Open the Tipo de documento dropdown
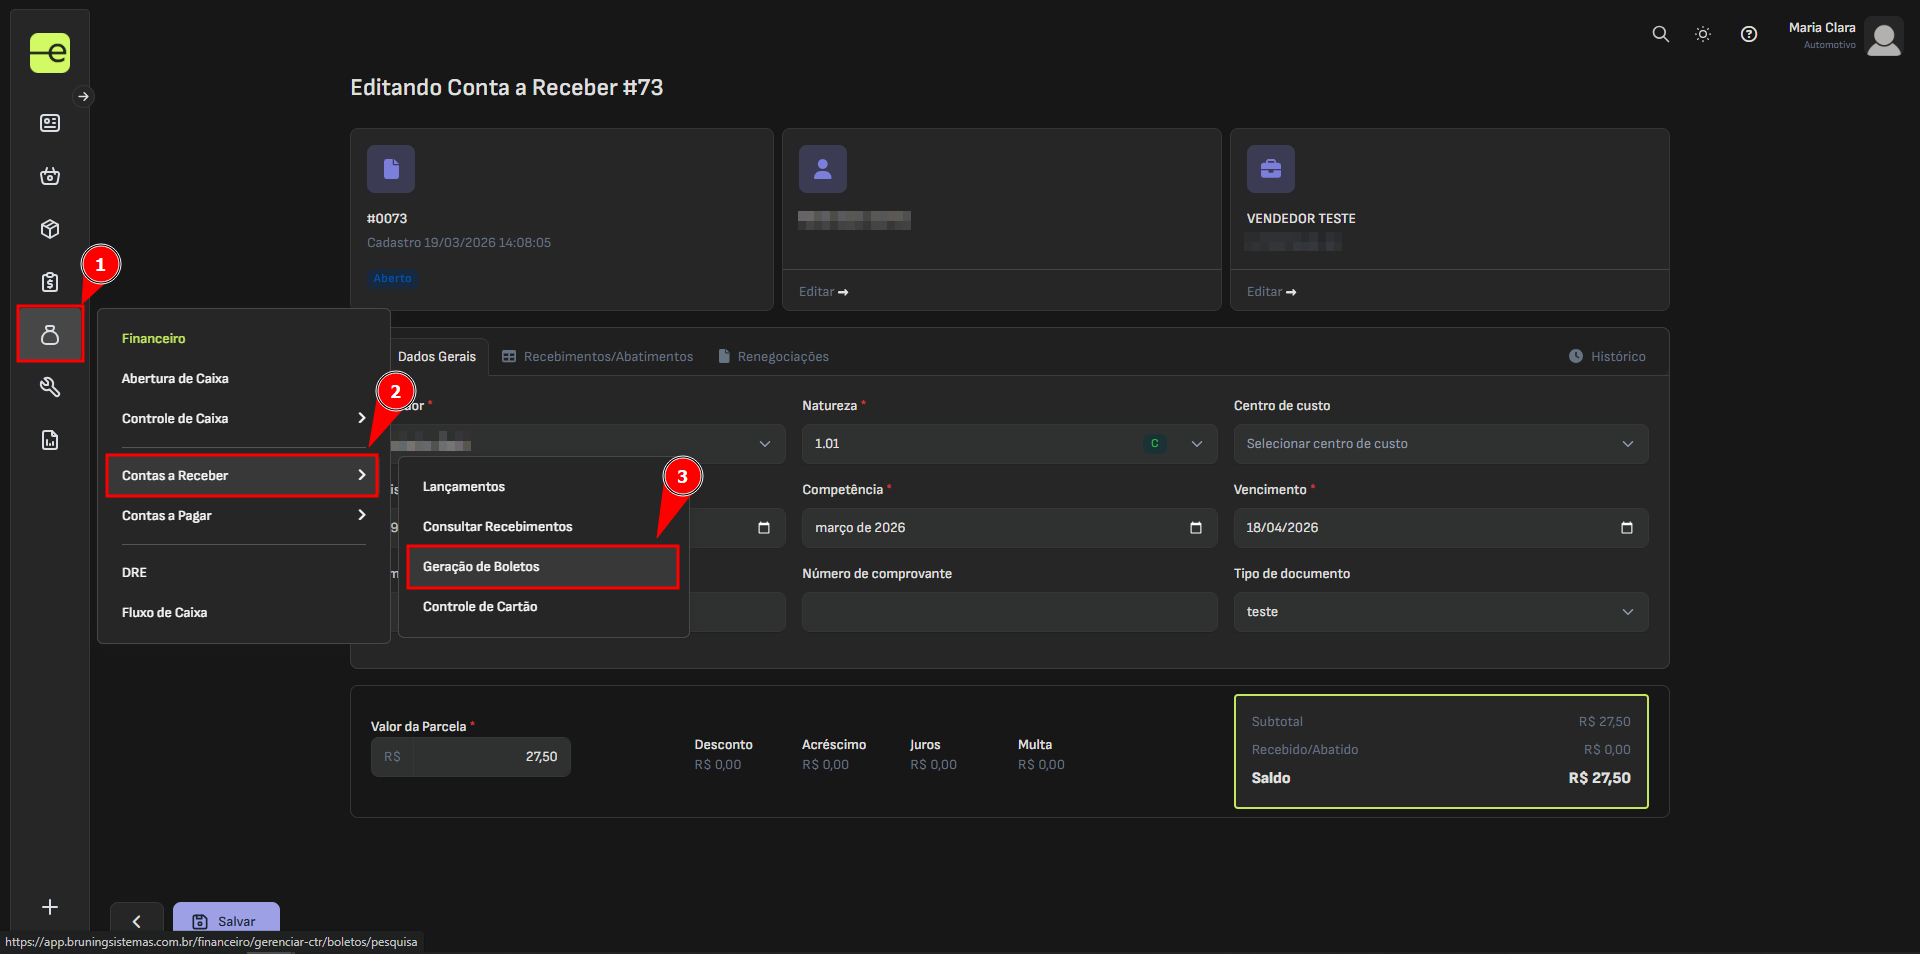Screen dimensions: 1920x954 point(1440,612)
